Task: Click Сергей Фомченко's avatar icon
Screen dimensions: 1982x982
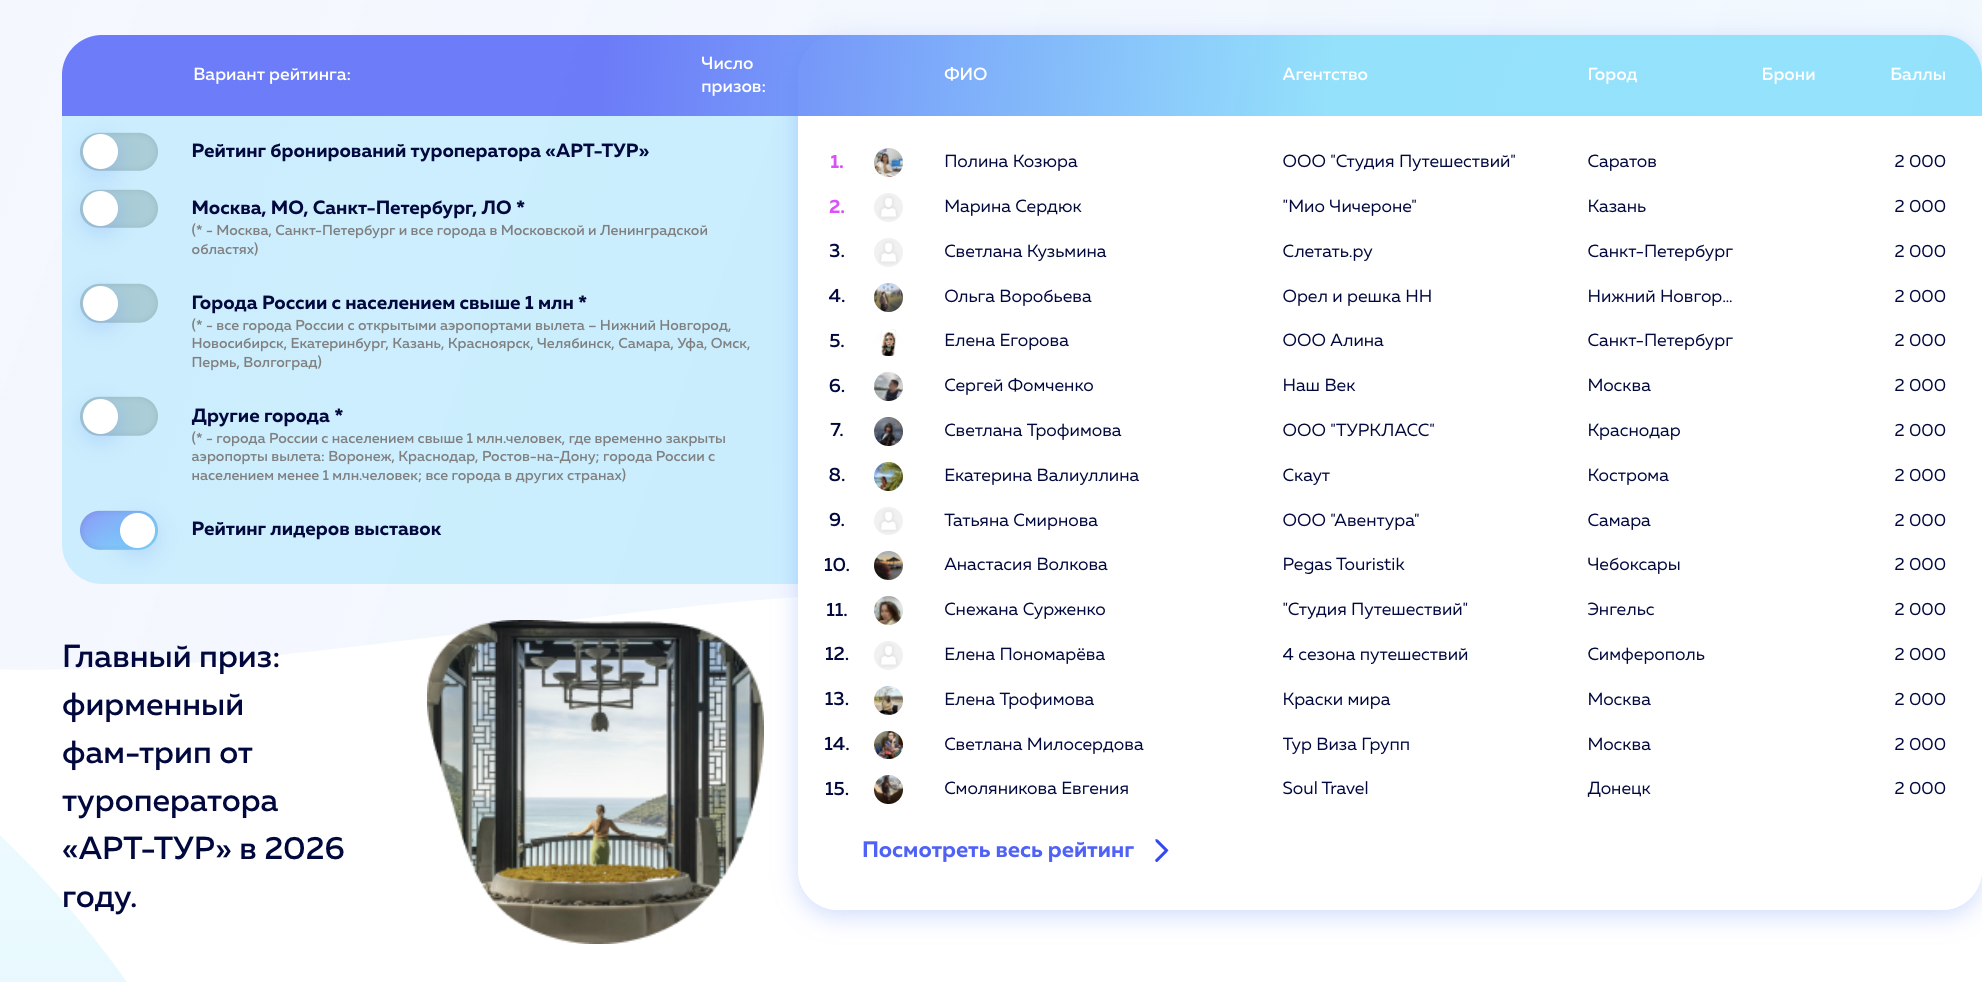Action: pyautogui.click(x=888, y=386)
